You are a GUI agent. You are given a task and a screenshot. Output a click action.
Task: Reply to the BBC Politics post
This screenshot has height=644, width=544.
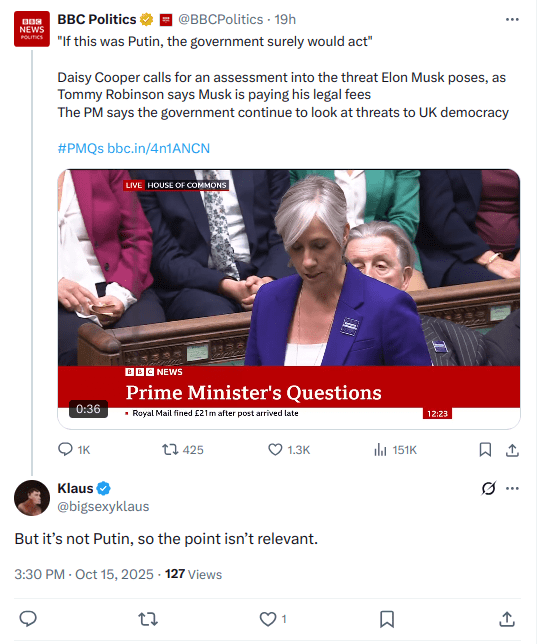tap(73, 450)
